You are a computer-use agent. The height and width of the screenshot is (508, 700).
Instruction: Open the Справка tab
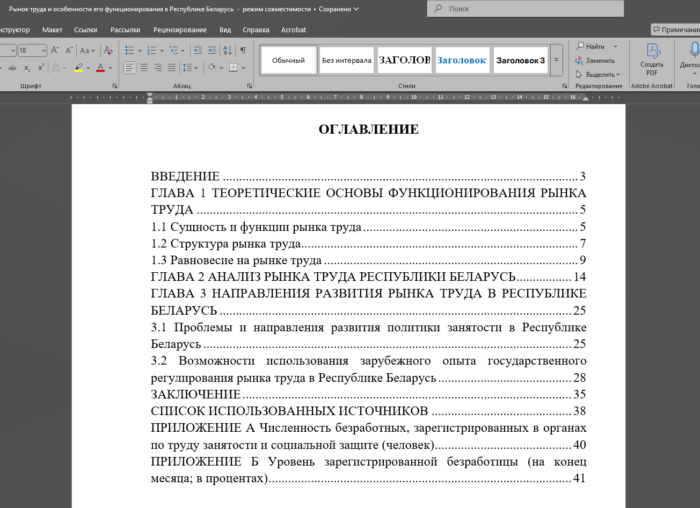[x=256, y=30]
